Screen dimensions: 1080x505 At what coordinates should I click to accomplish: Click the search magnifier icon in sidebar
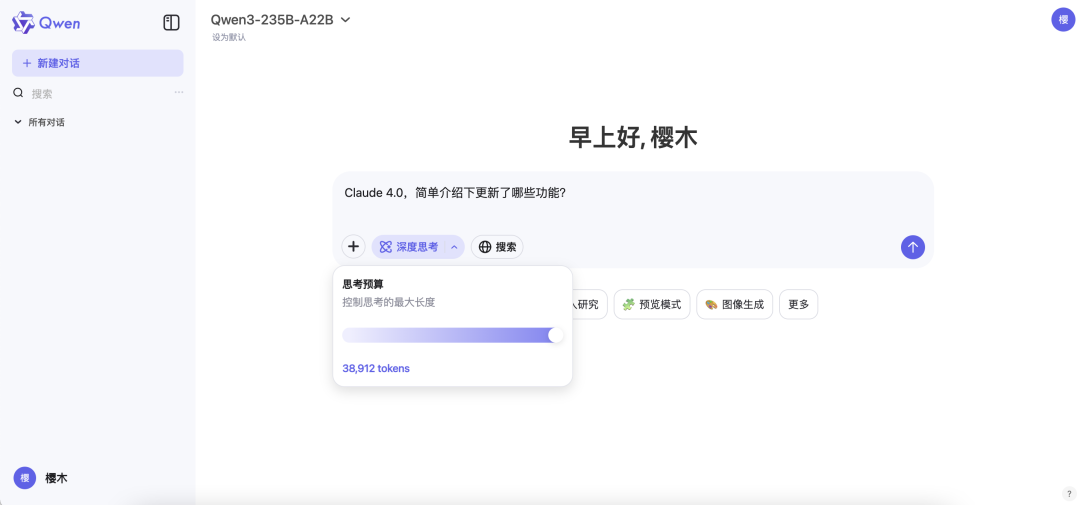pos(19,93)
